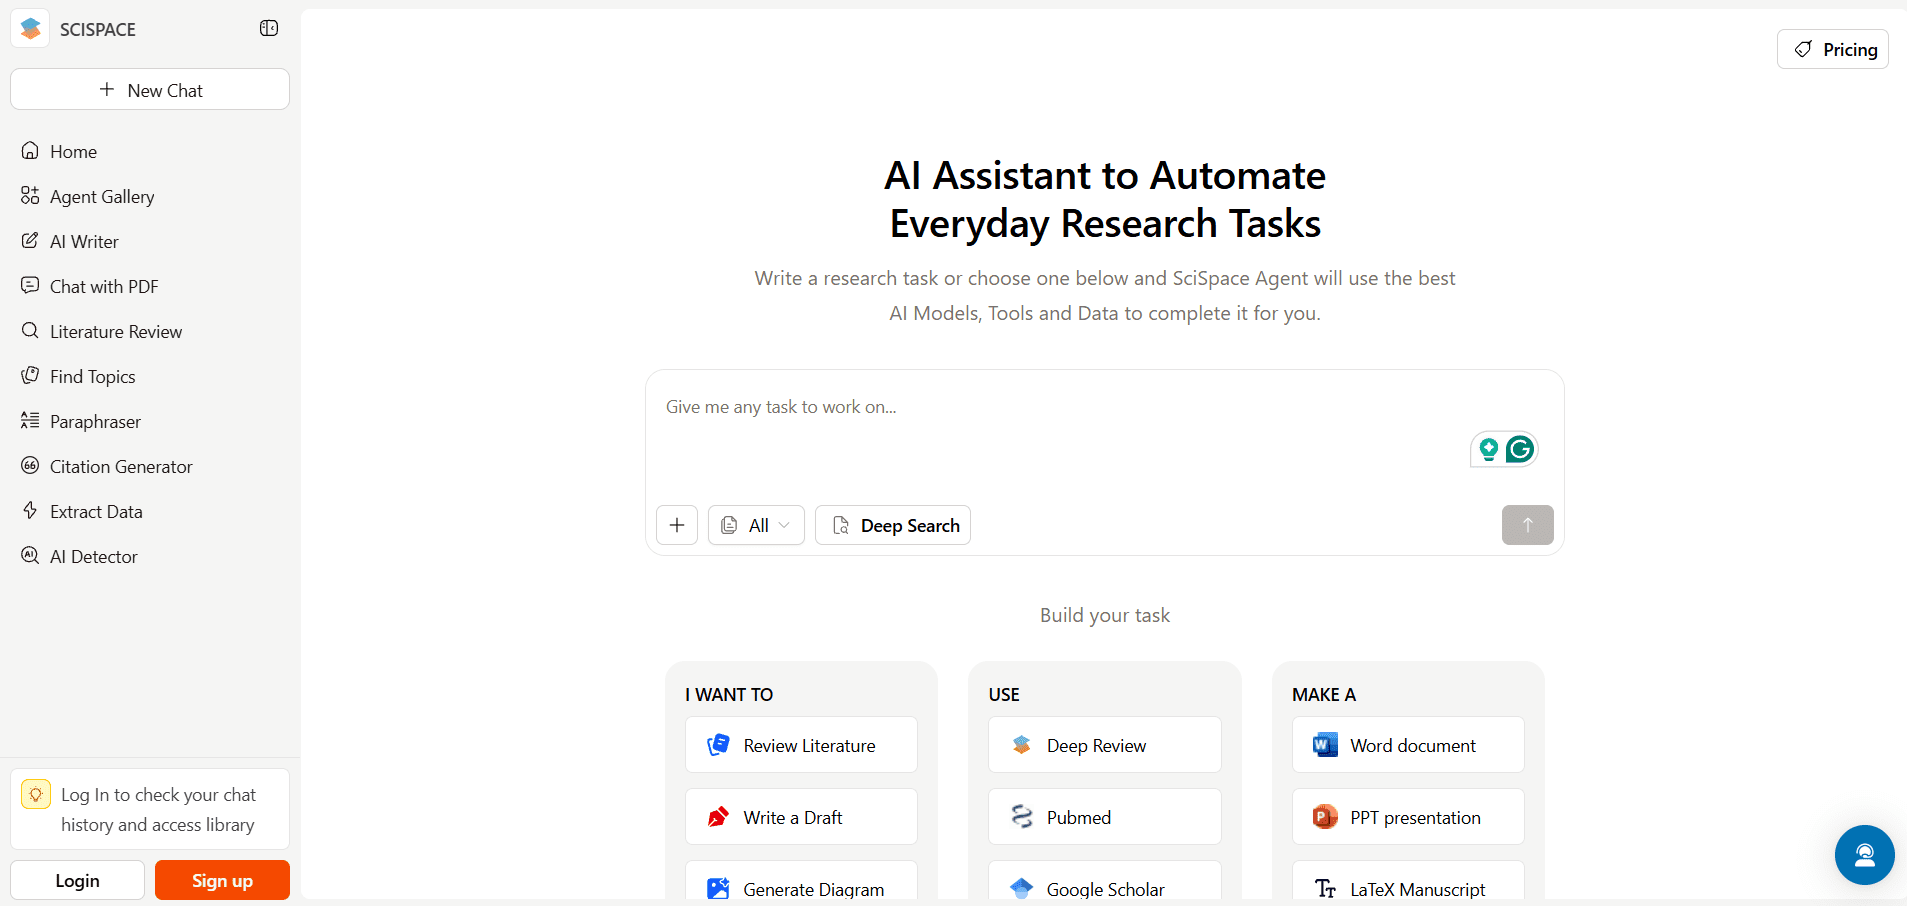Open the Chat with PDF page
1907x906 pixels.
point(104,287)
